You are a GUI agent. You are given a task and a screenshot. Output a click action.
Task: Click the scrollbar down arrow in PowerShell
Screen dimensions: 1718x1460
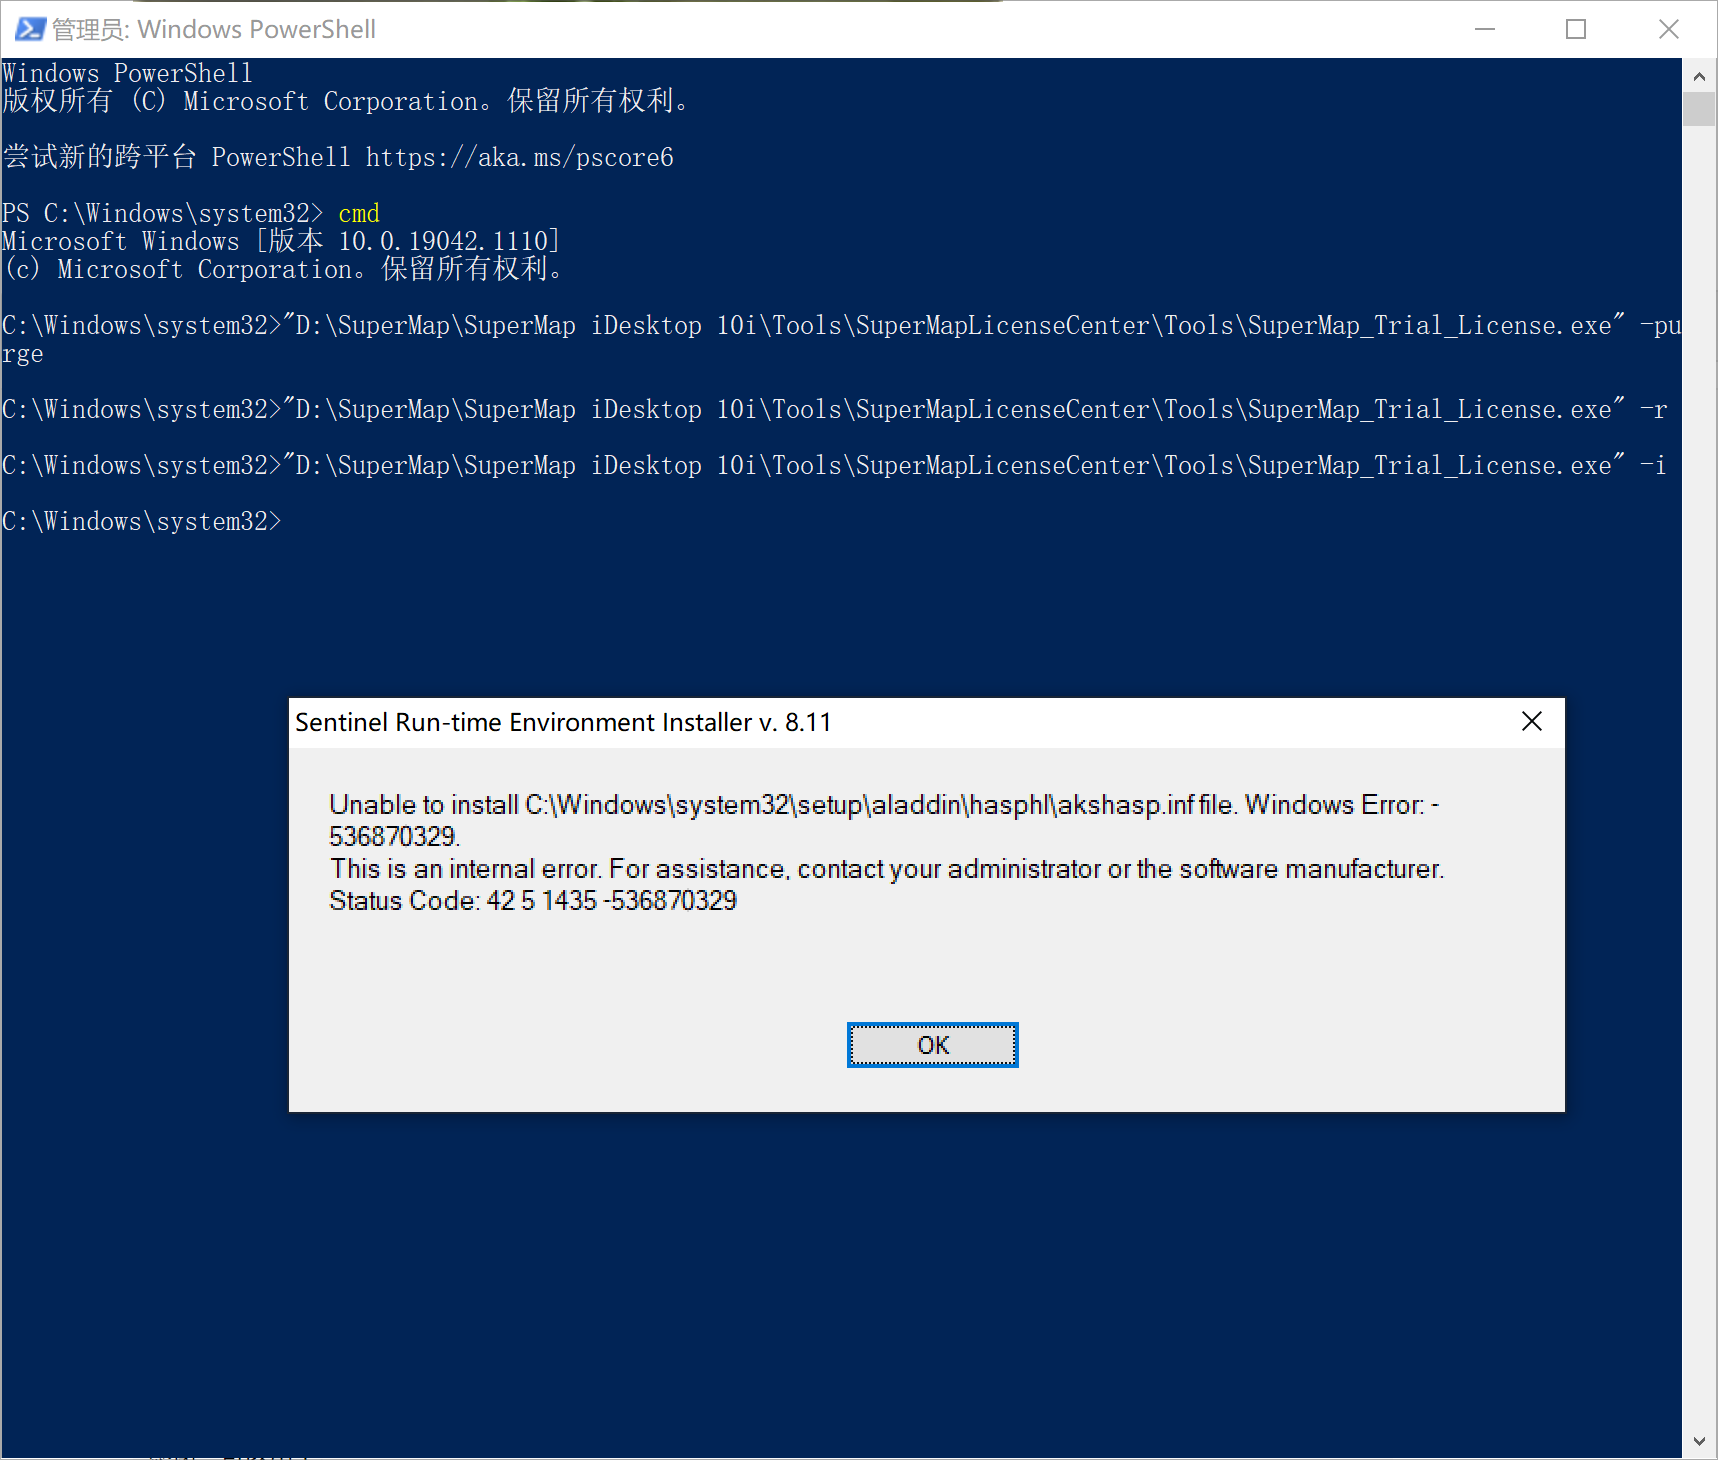coord(1699,1441)
